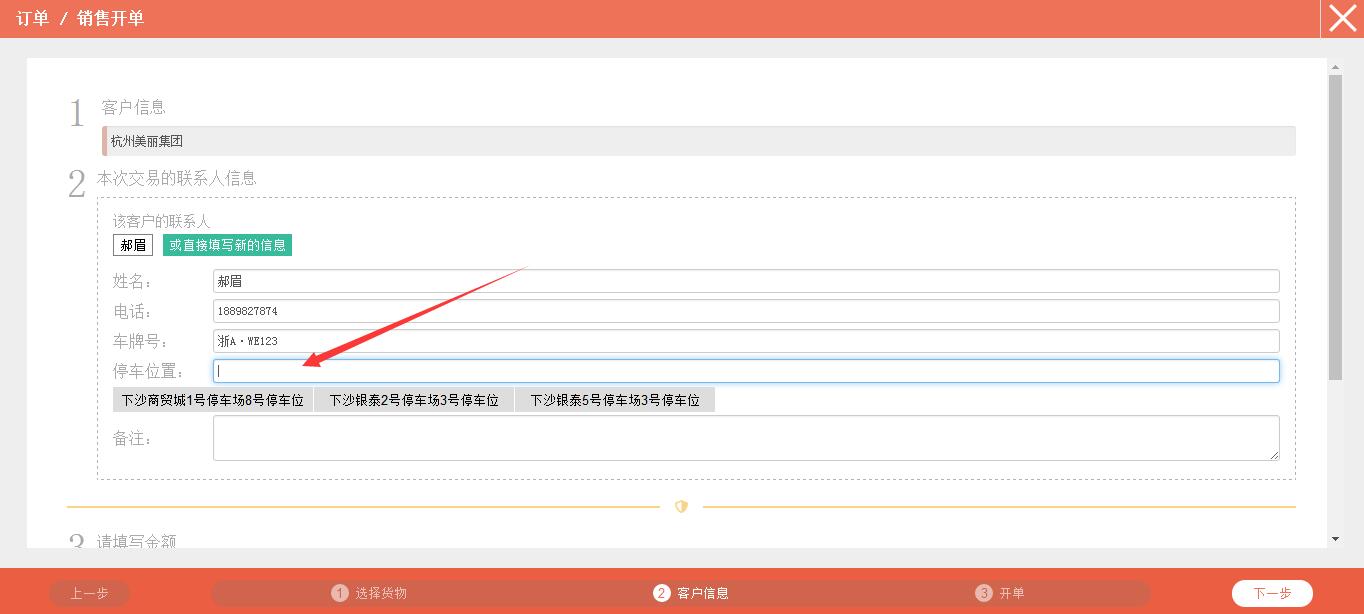This screenshot has height=614, width=1364.
Task: Go back with the 上一步 button
Action: pyautogui.click(x=89, y=593)
